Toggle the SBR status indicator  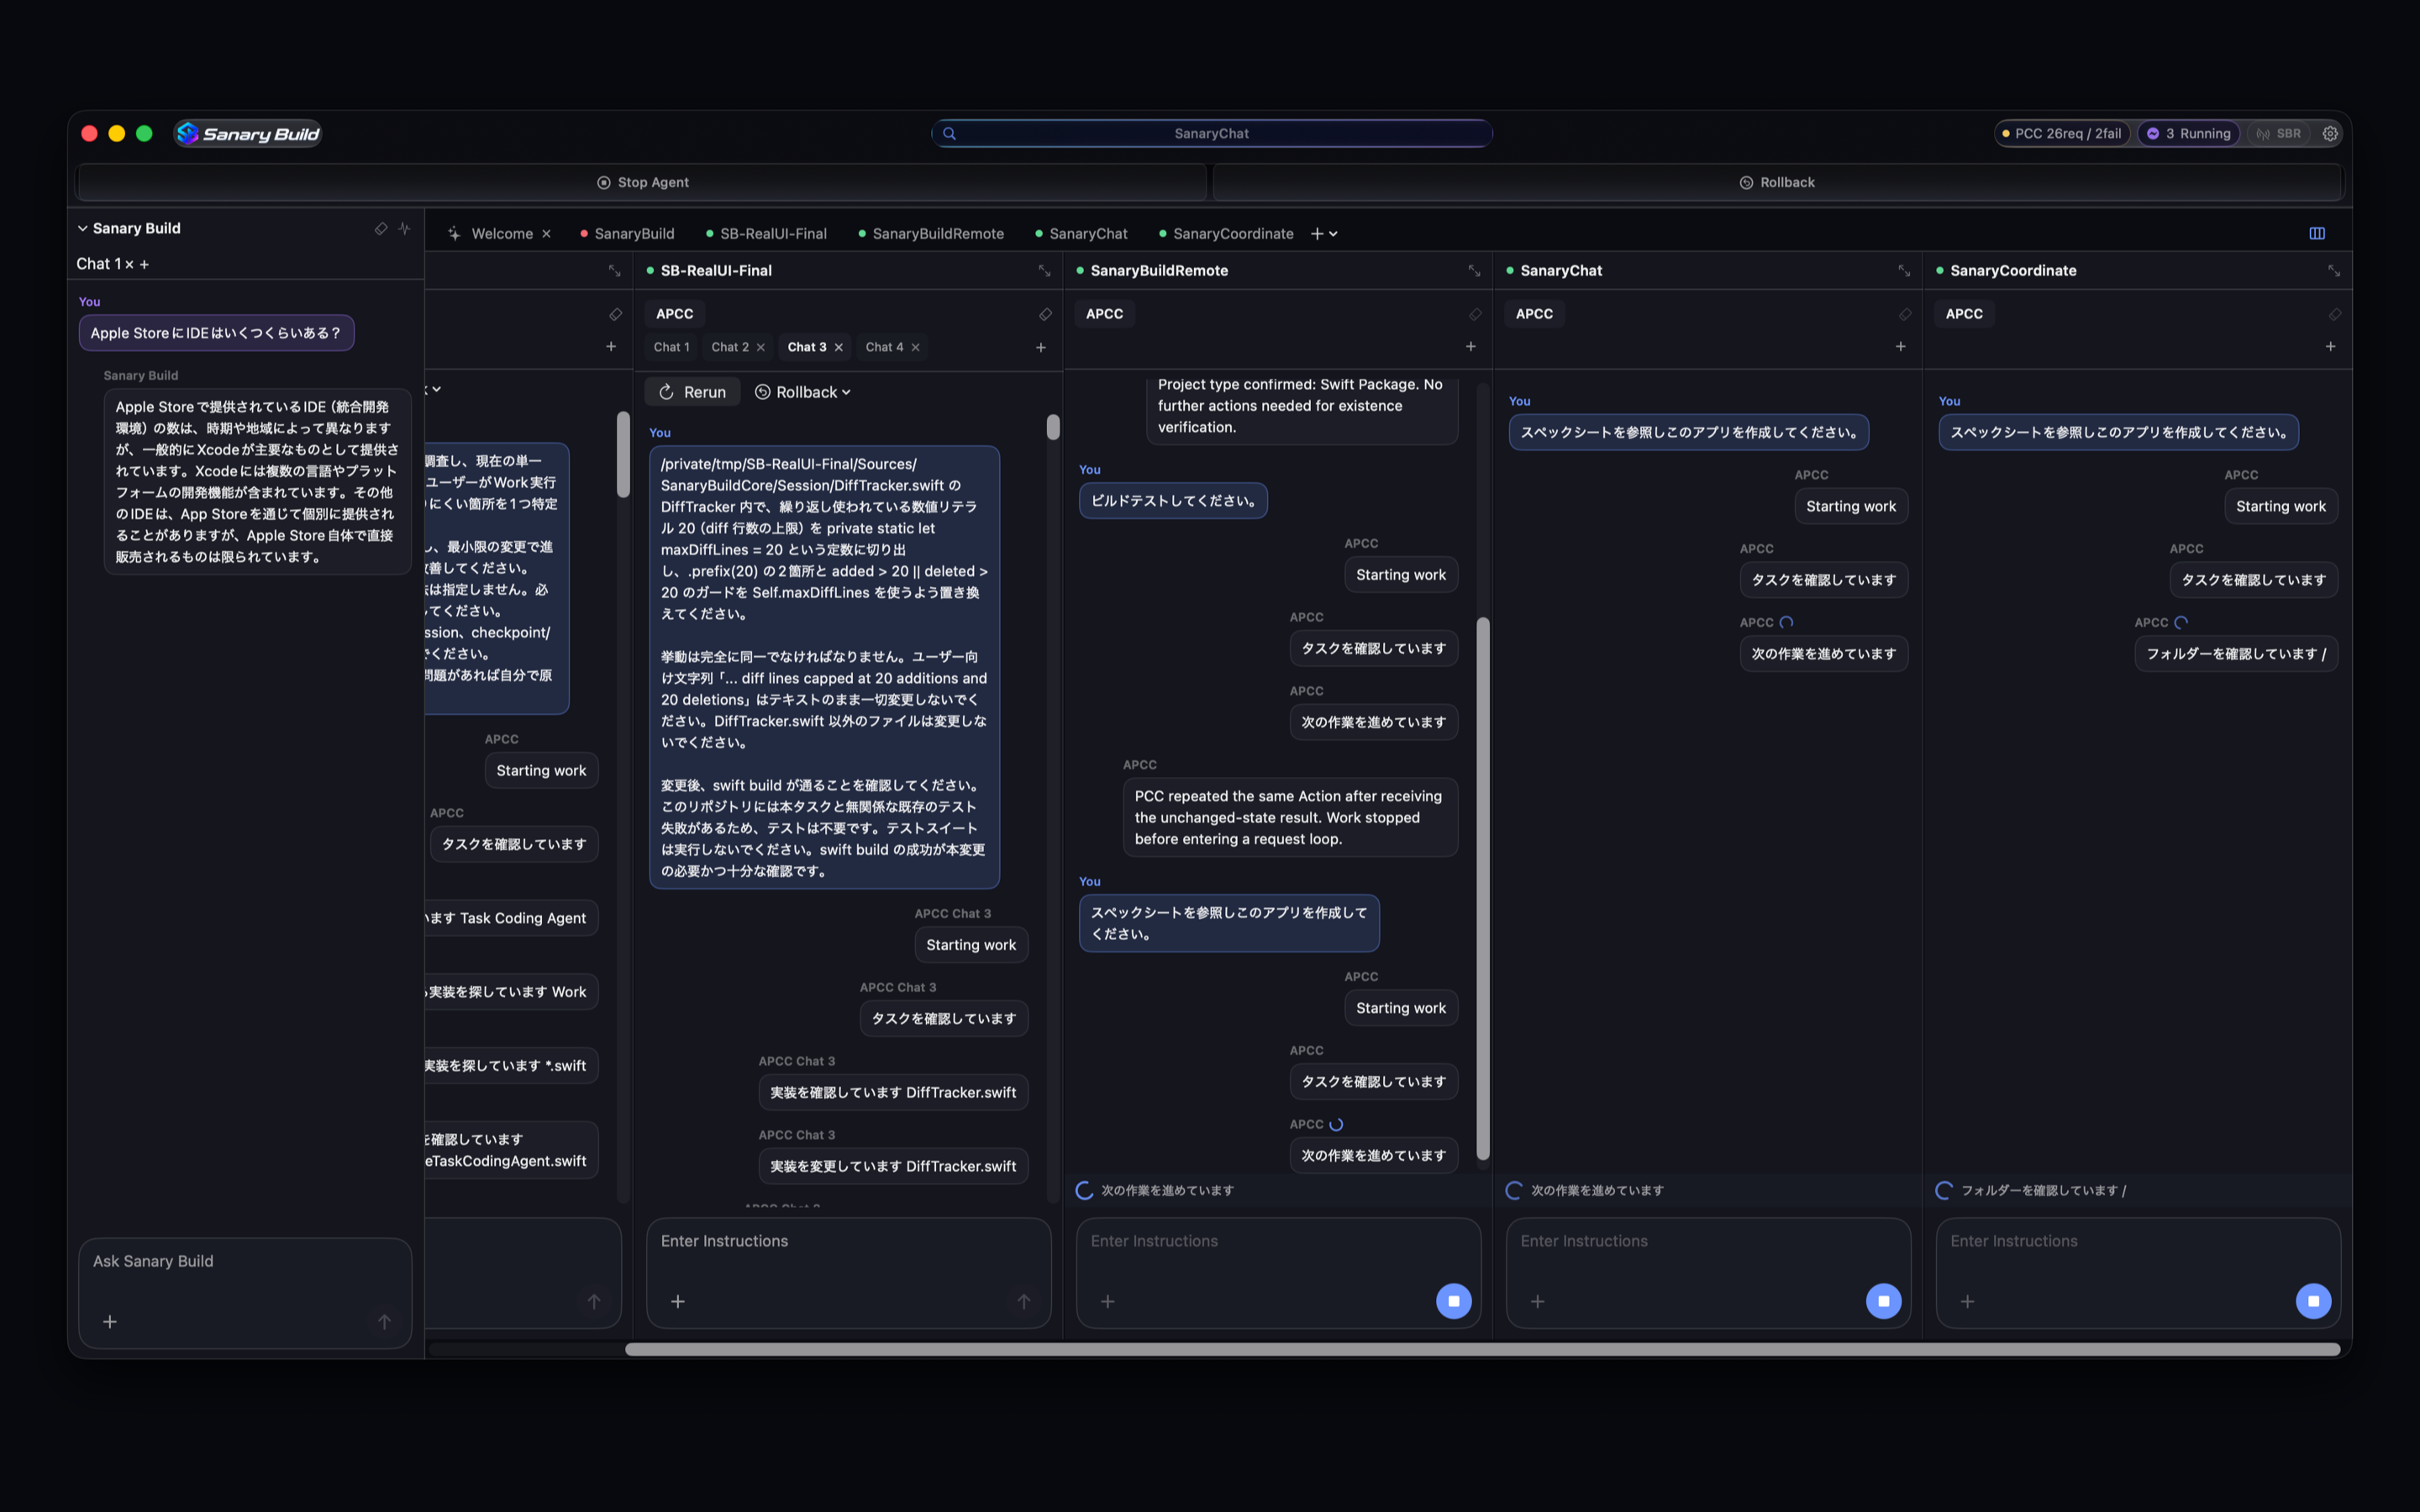click(2279, 133)
